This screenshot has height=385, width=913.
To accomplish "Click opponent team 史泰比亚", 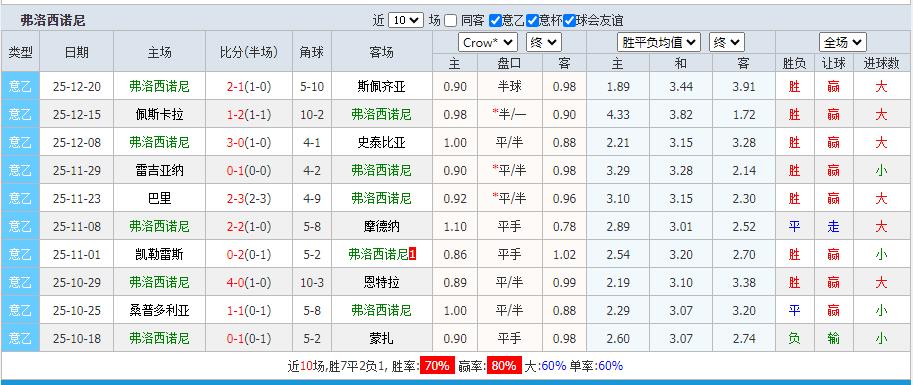I will pyautogui.click(x=381, y=143).
